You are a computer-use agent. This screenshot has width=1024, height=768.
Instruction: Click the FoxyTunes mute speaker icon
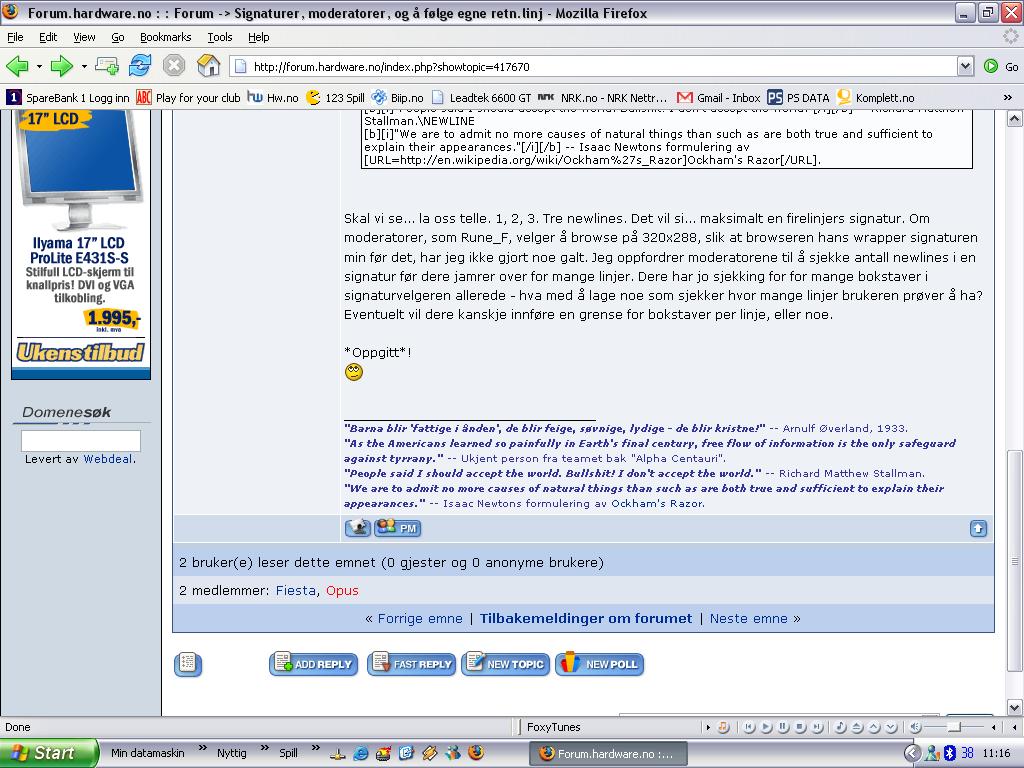pyautogui.click(x=916, y=727)
